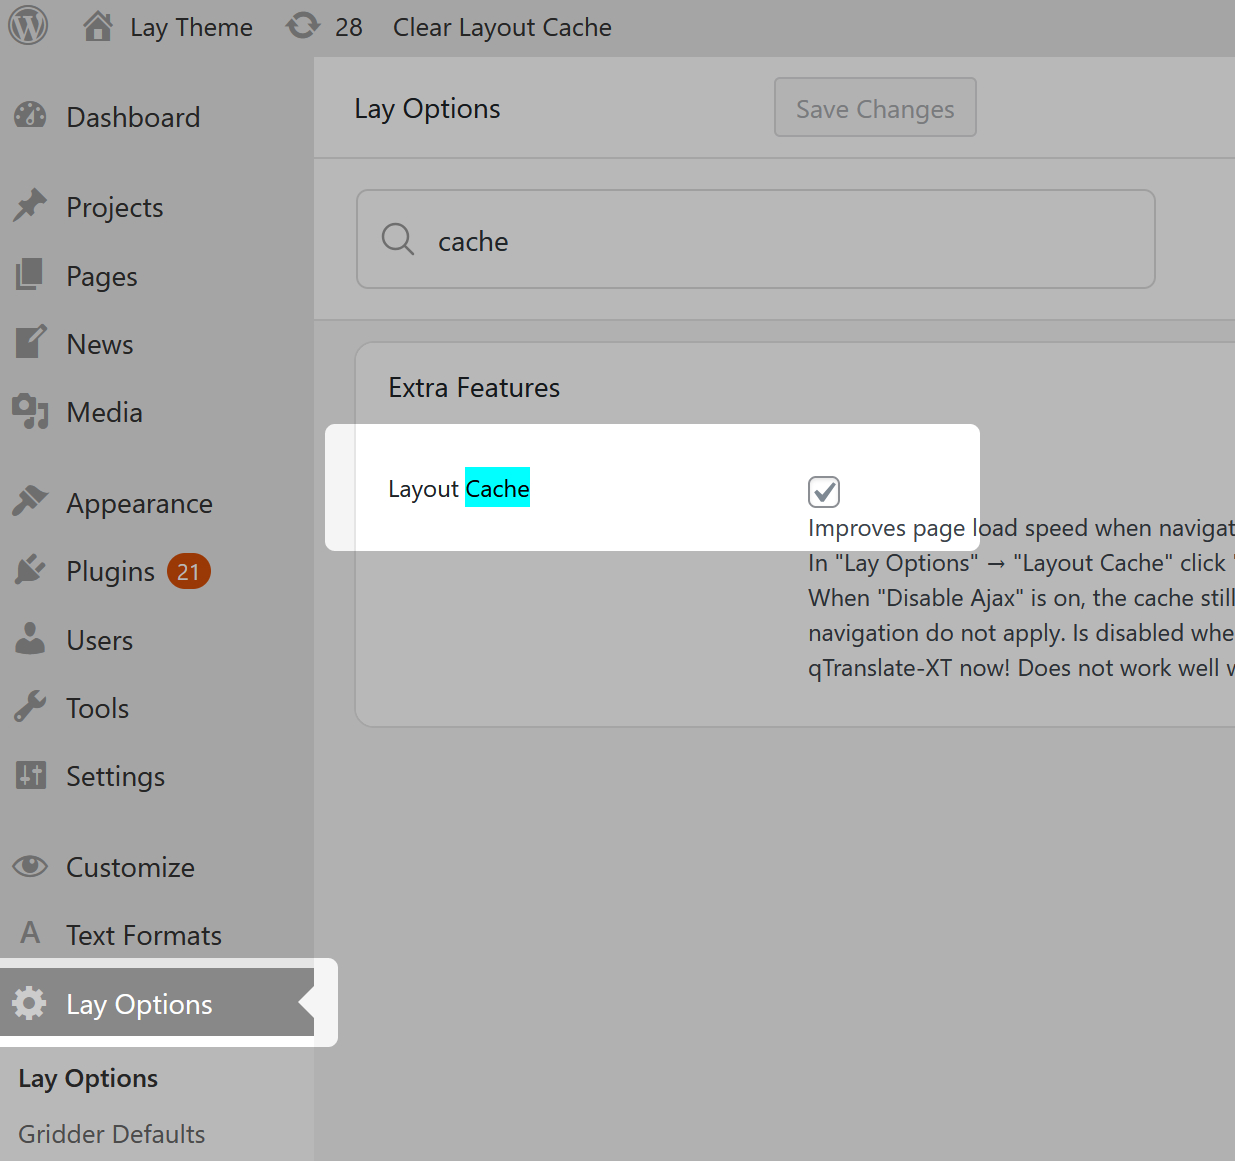Viewport: 1235px width, 1161px height.
Task: Open the Appearance menu
Action: click(x=139, y=503)
